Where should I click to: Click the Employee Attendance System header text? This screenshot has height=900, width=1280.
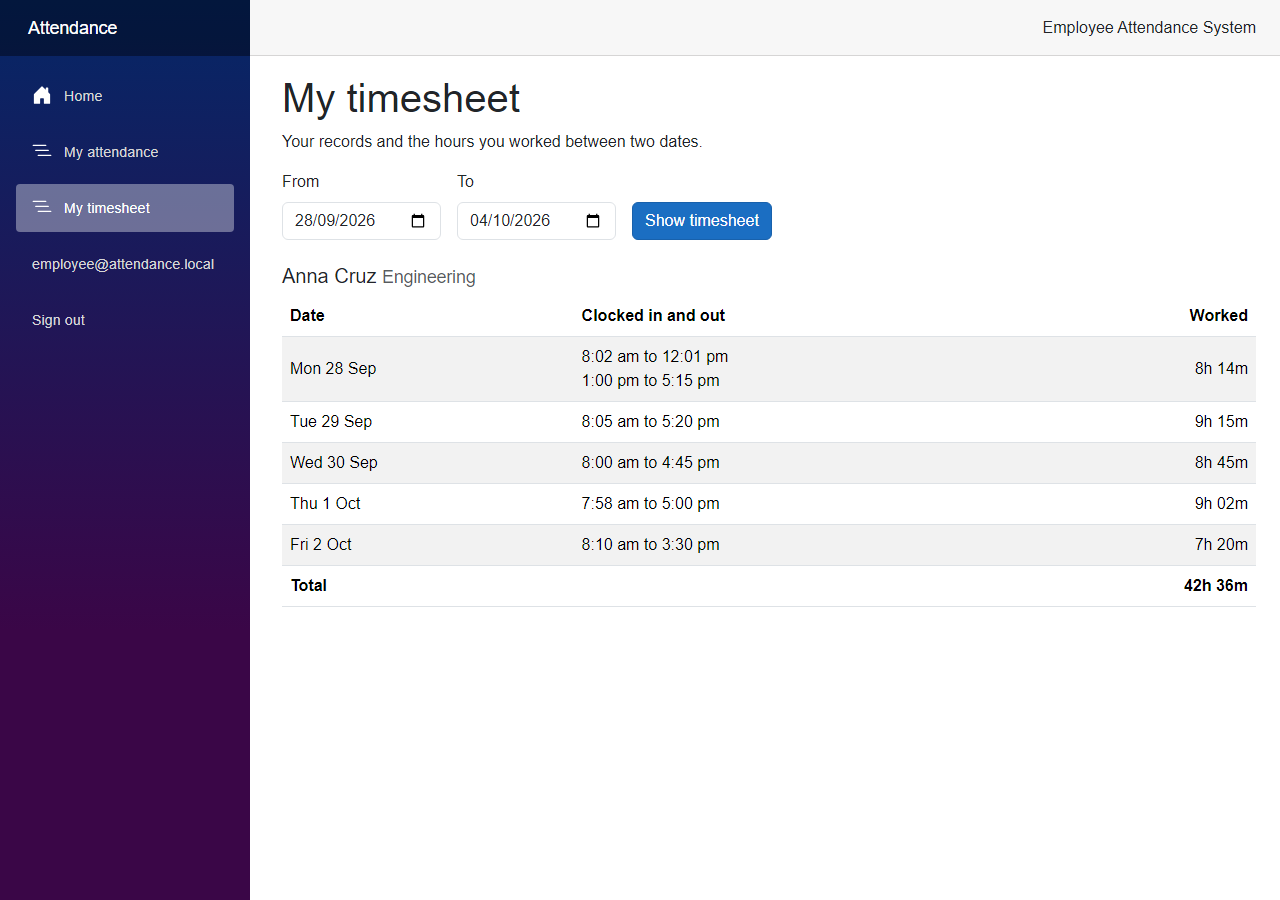1149,28
